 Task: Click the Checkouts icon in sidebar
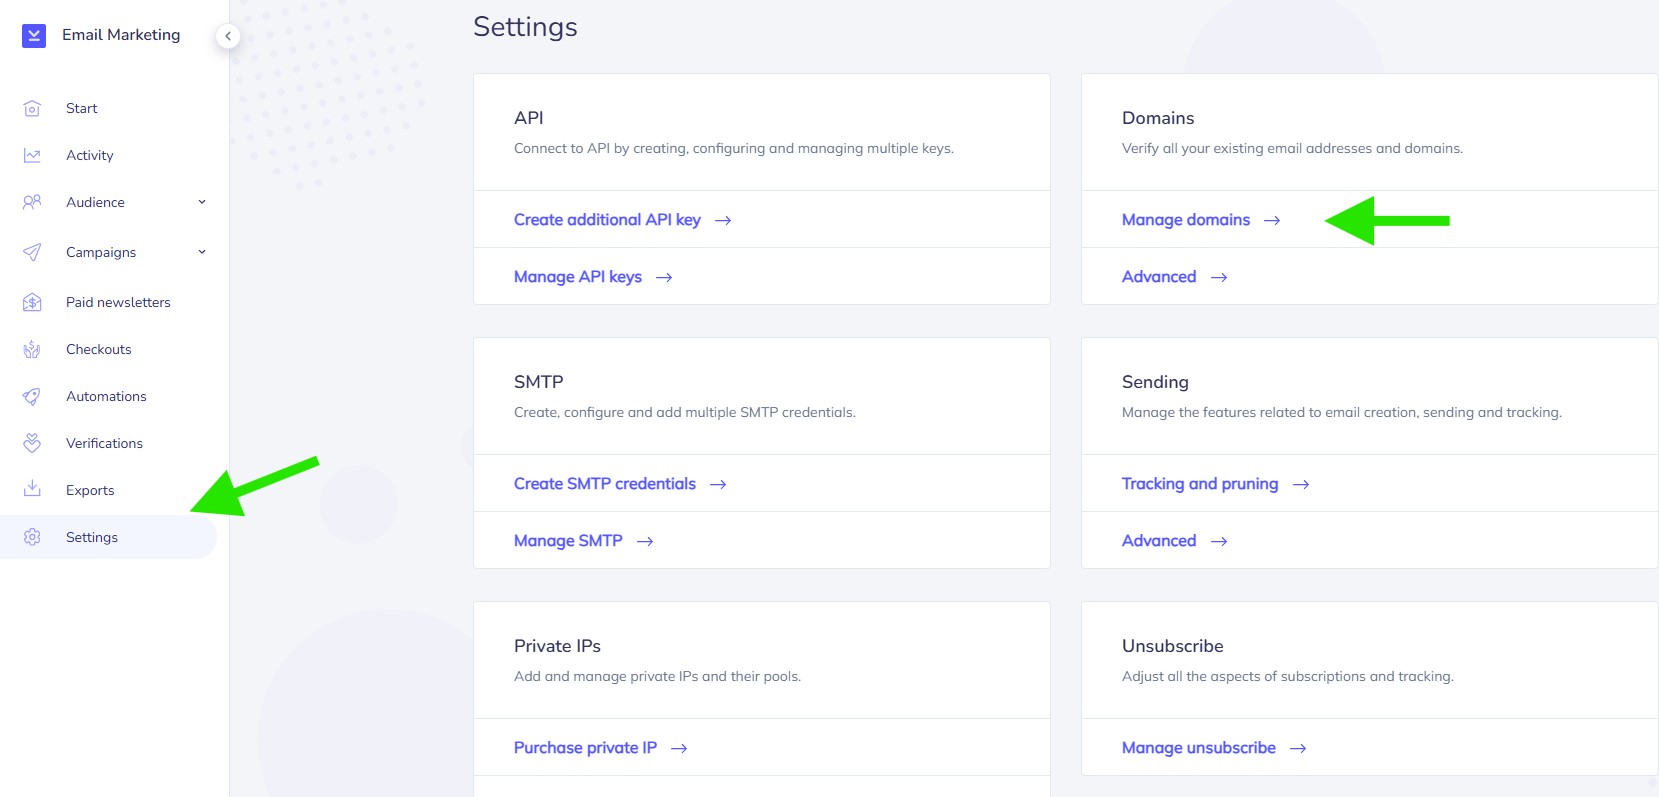click(32, 349)
